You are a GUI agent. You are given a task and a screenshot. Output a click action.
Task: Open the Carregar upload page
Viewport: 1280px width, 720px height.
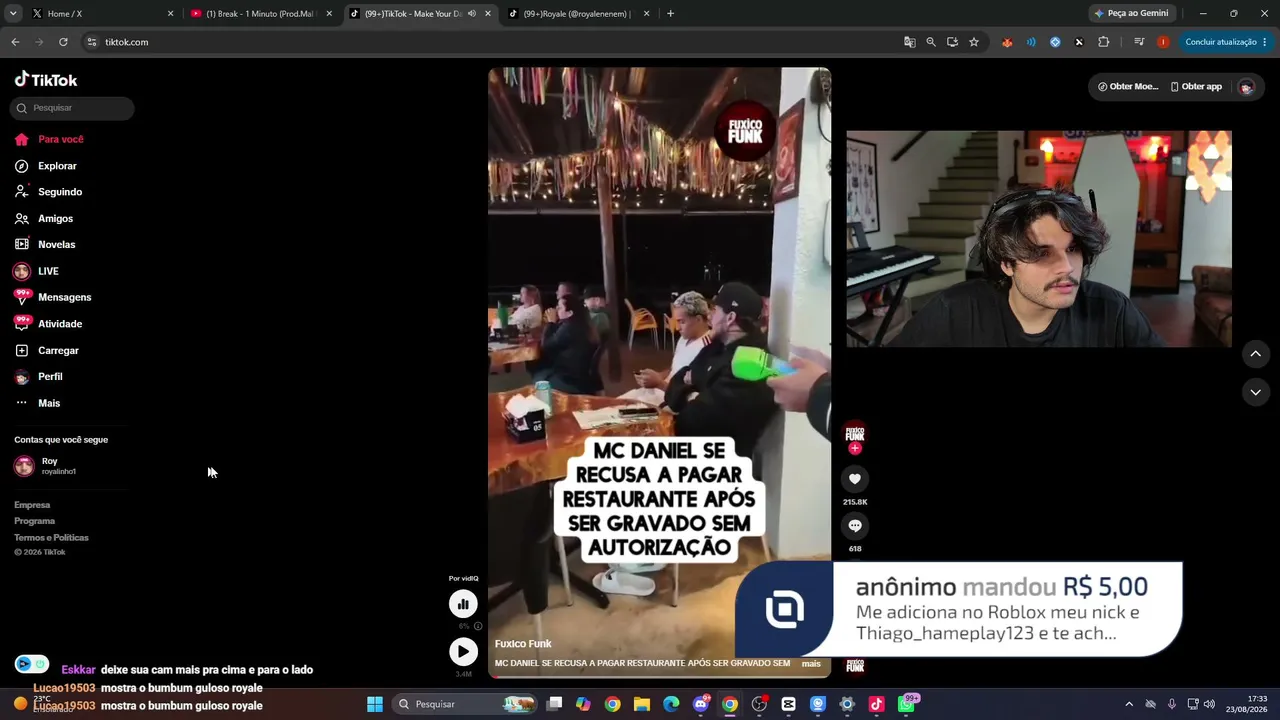(x=46, y=351)
